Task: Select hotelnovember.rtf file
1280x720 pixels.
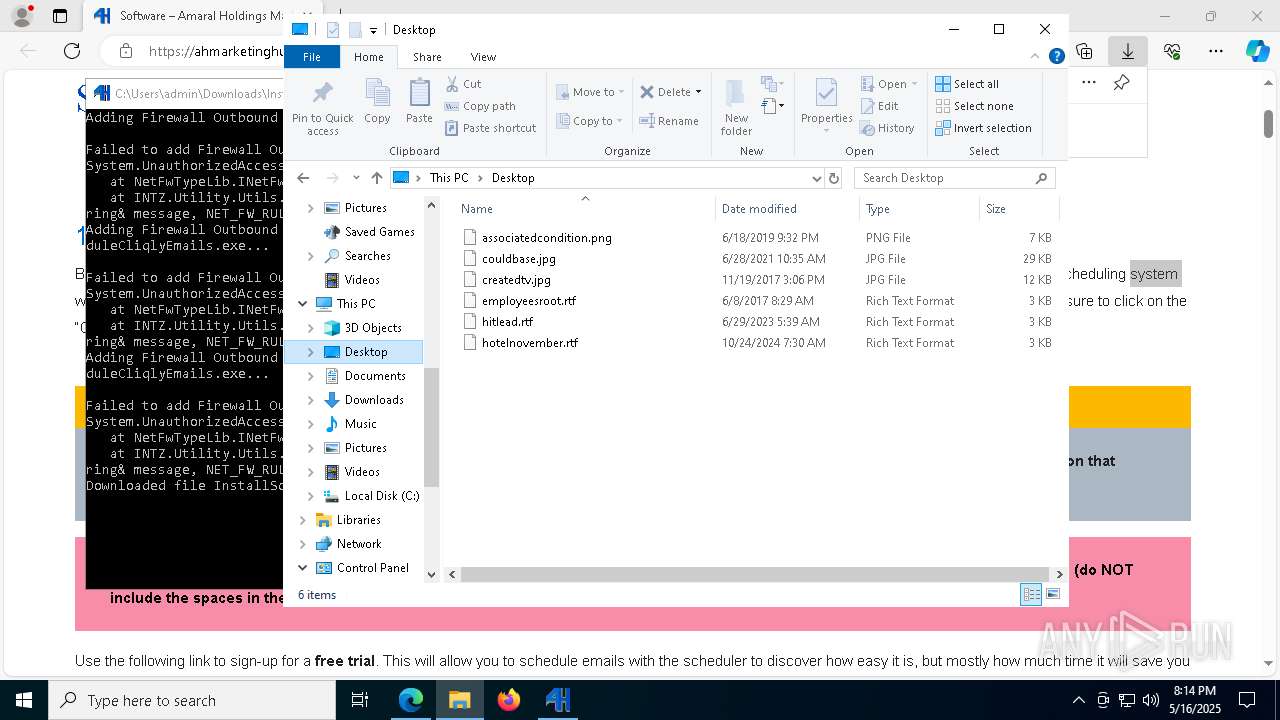Action: [x=529, y=343]
